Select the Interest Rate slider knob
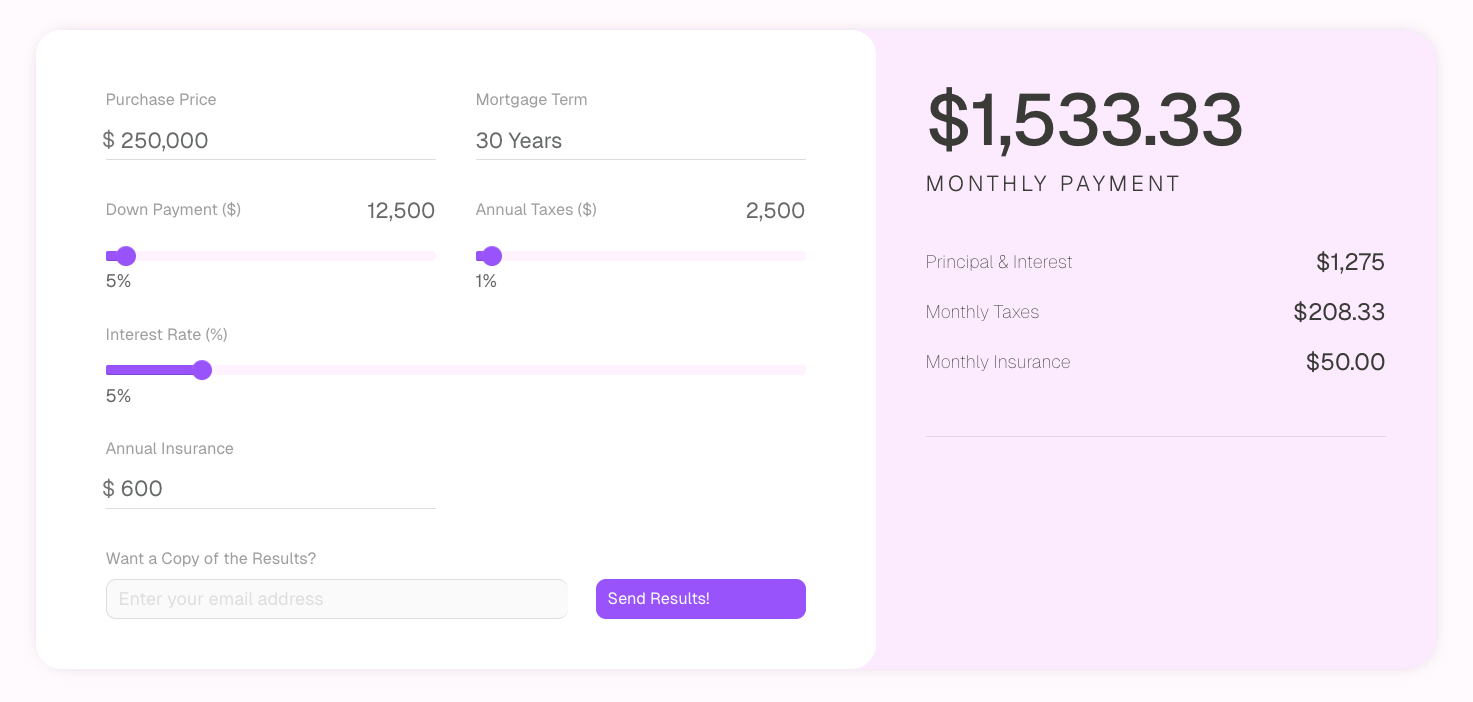This screenshot has width=1473, height=702. [x=202, y=370]
